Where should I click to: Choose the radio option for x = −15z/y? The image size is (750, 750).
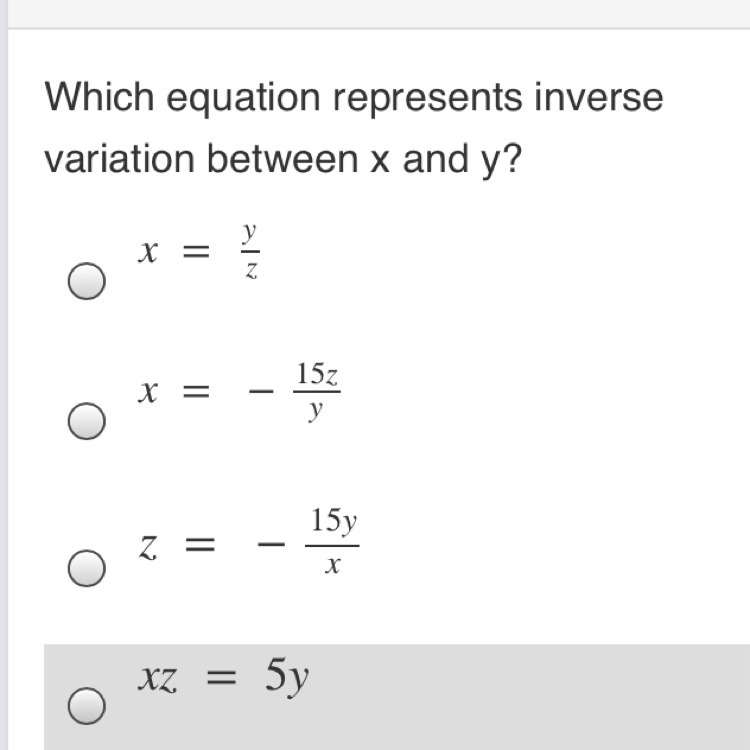pyautogui.click(x=87, y=420)
